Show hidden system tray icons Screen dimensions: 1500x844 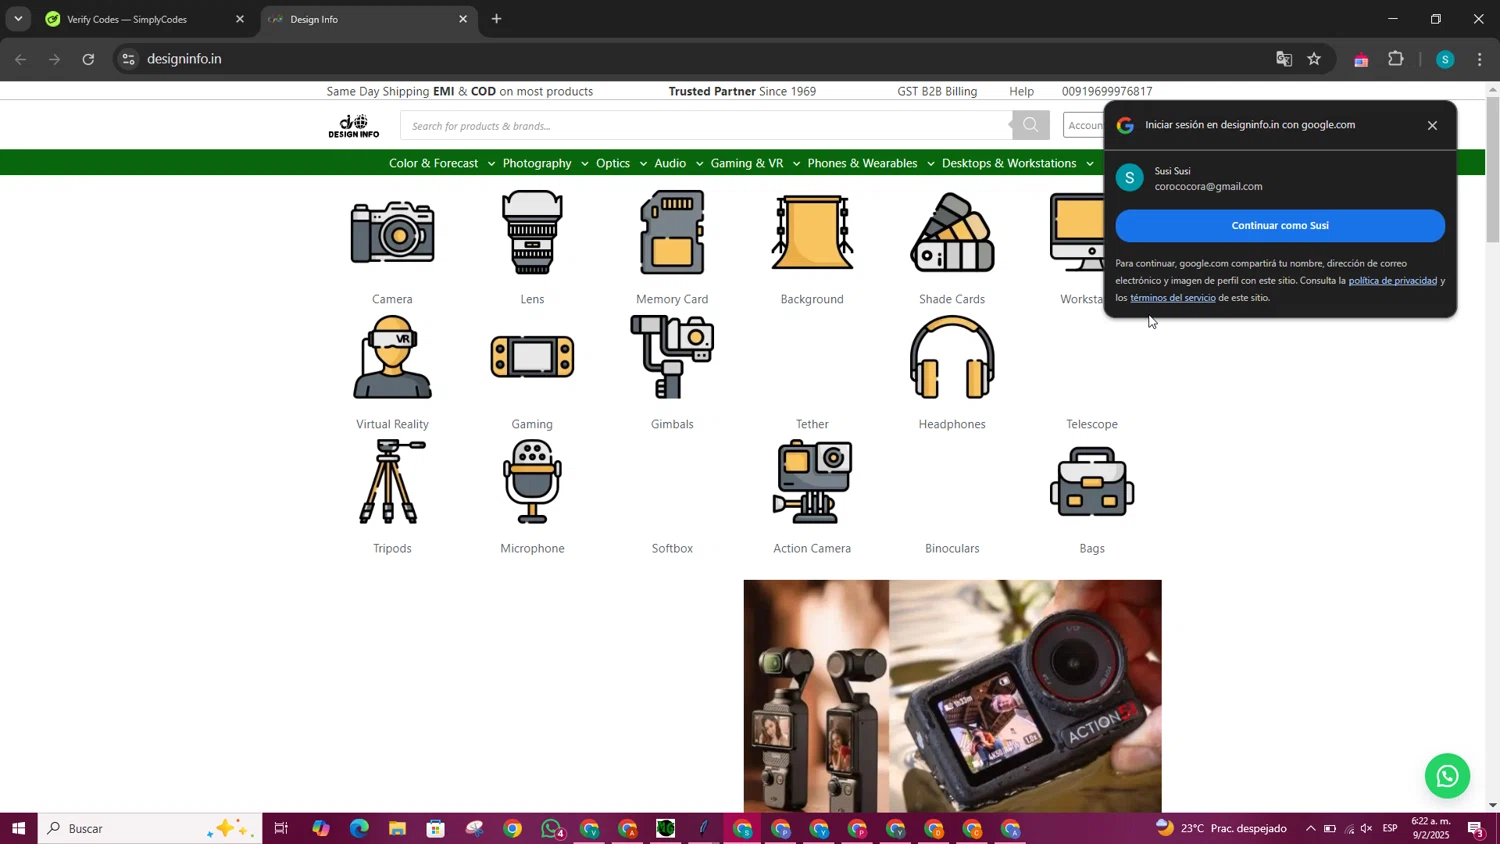(1310, 828)
